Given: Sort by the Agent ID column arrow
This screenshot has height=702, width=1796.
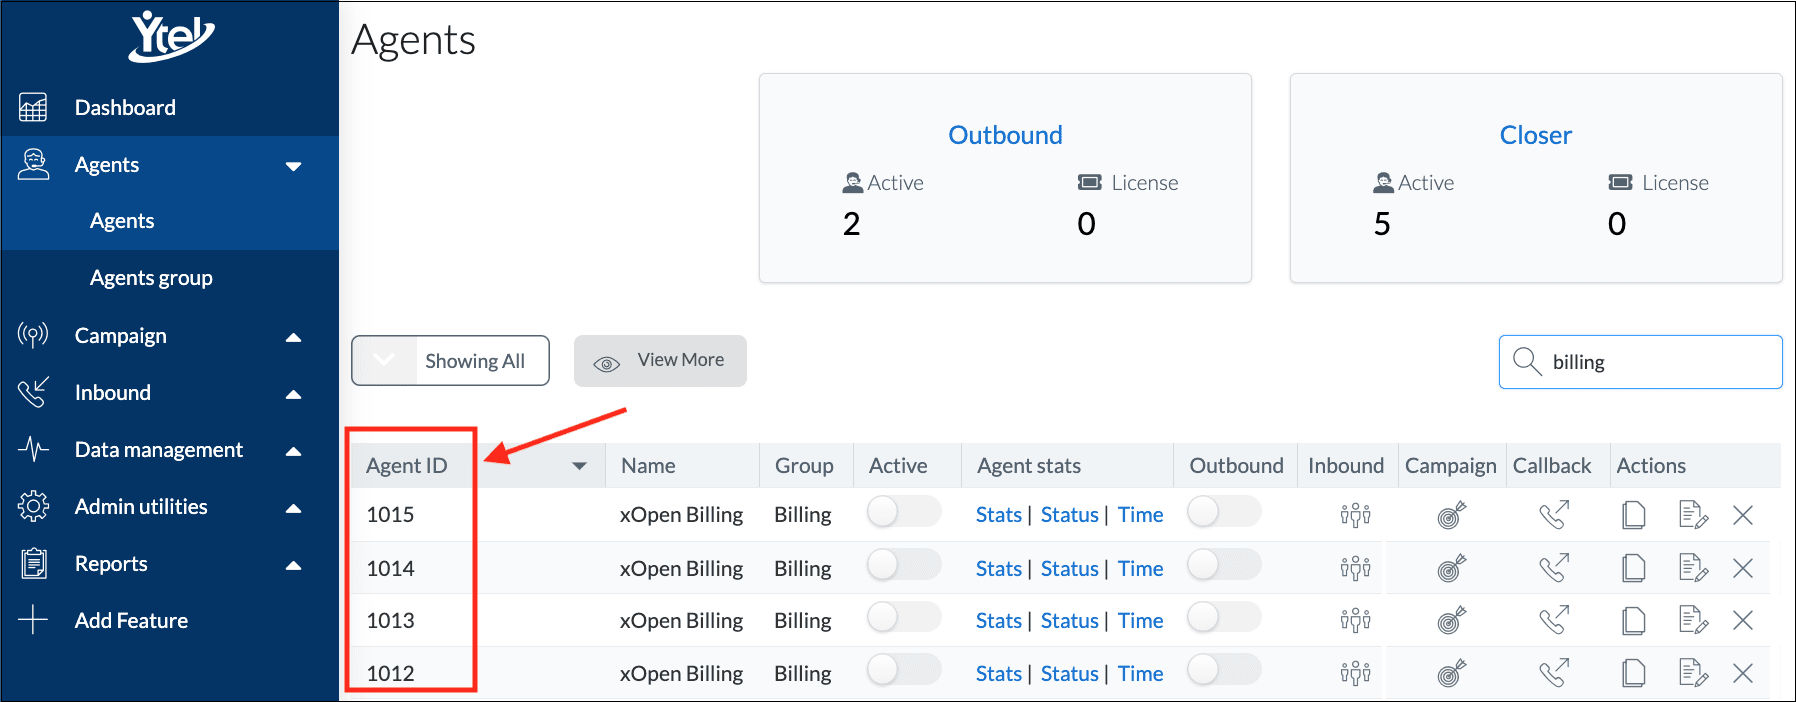Looking at the screenshot, I should (579, 466).
